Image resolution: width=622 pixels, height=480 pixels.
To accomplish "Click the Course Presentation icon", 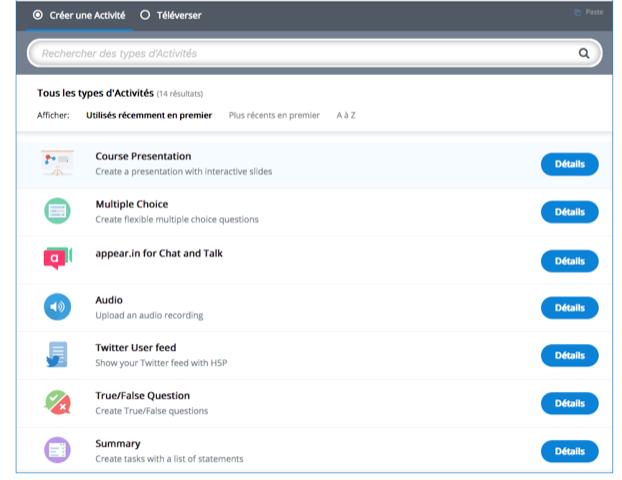I will coord(57,163).
